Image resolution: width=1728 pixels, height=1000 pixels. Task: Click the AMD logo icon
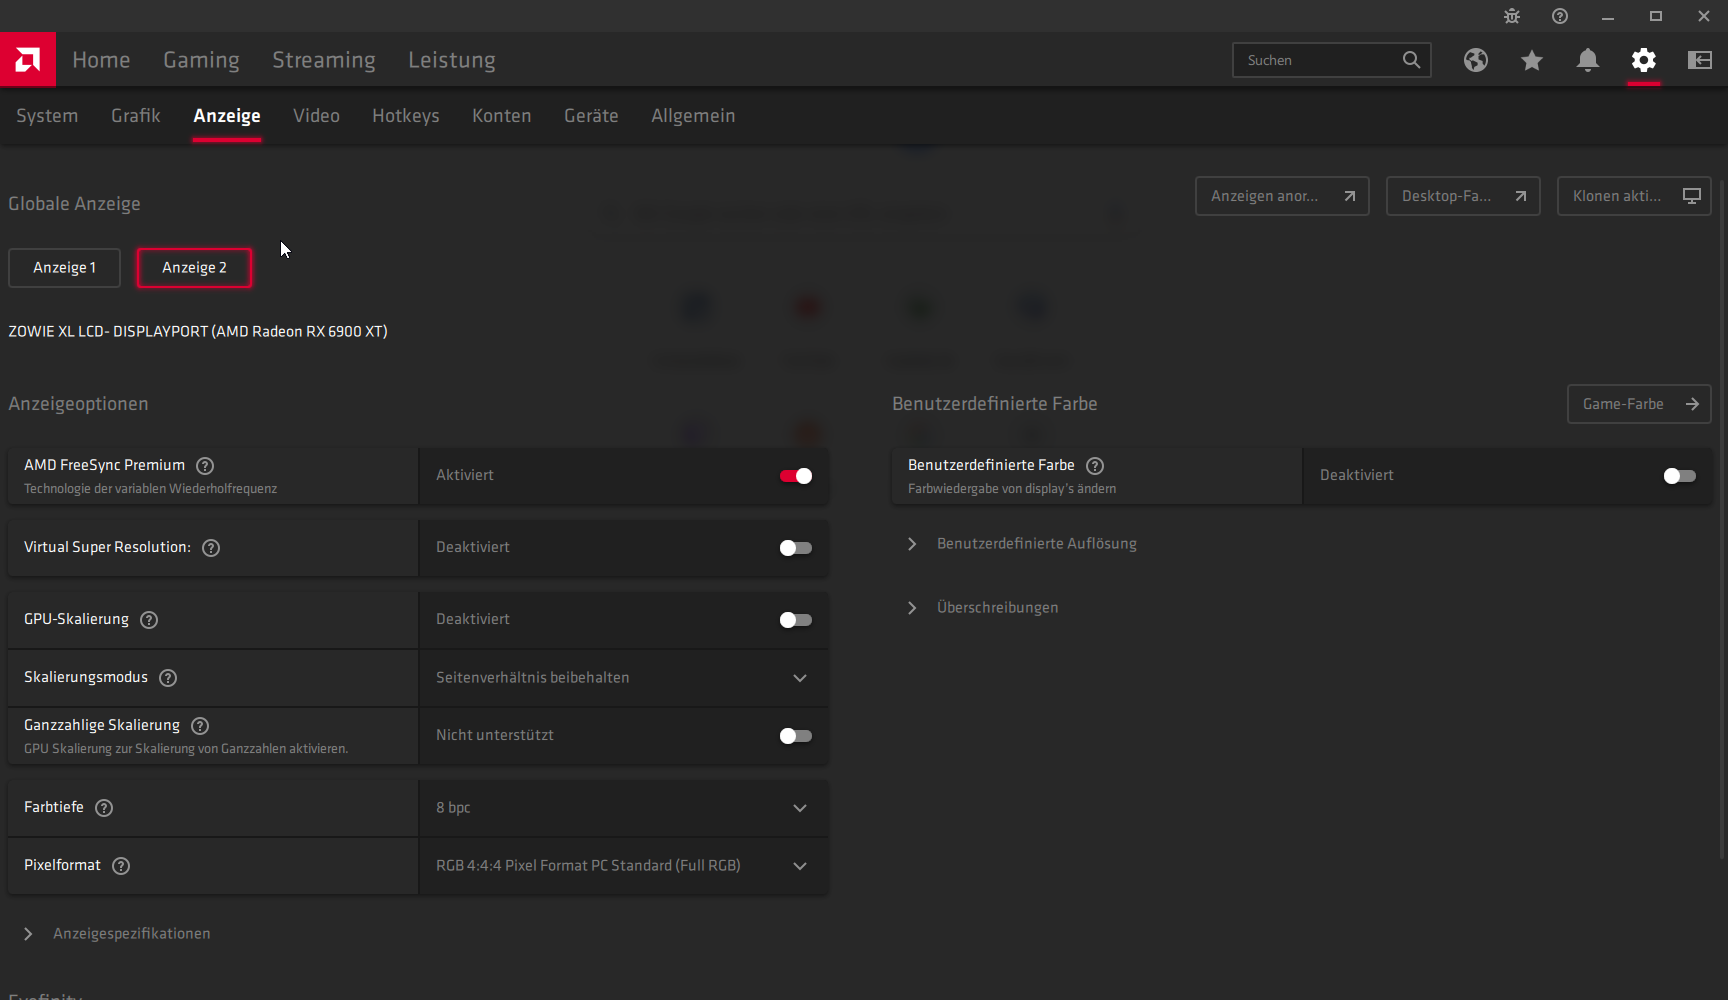pos(28,60)
